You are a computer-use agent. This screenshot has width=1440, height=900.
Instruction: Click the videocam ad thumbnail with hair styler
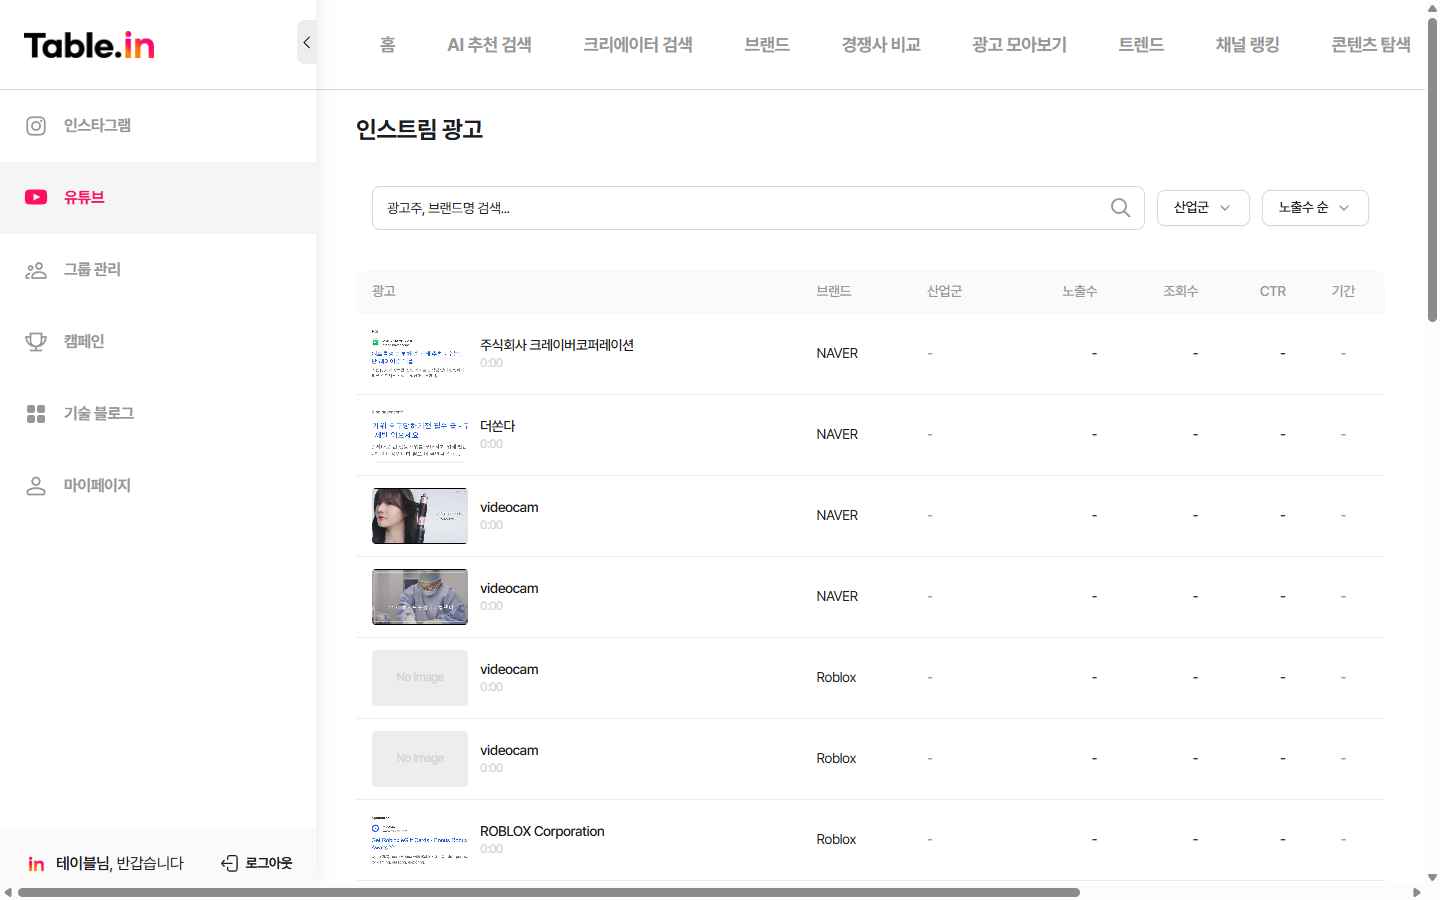point(419,515)
